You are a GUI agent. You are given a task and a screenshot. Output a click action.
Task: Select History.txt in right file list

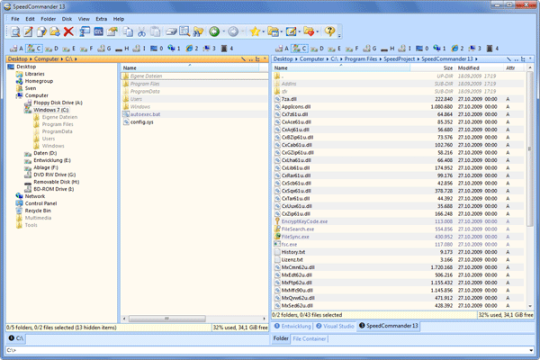point(293,252)
